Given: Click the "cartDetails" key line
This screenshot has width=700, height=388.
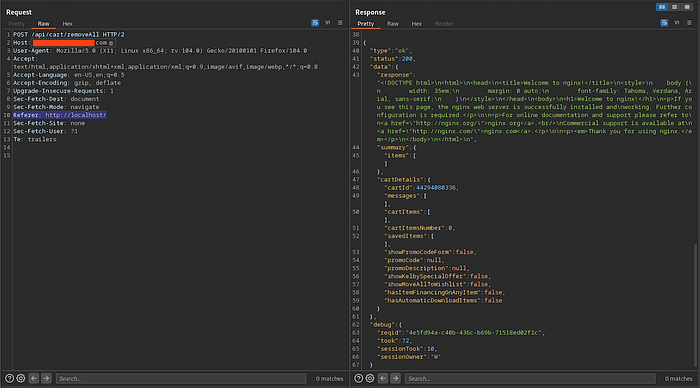Looking at the screenshot, I should 404,179.
